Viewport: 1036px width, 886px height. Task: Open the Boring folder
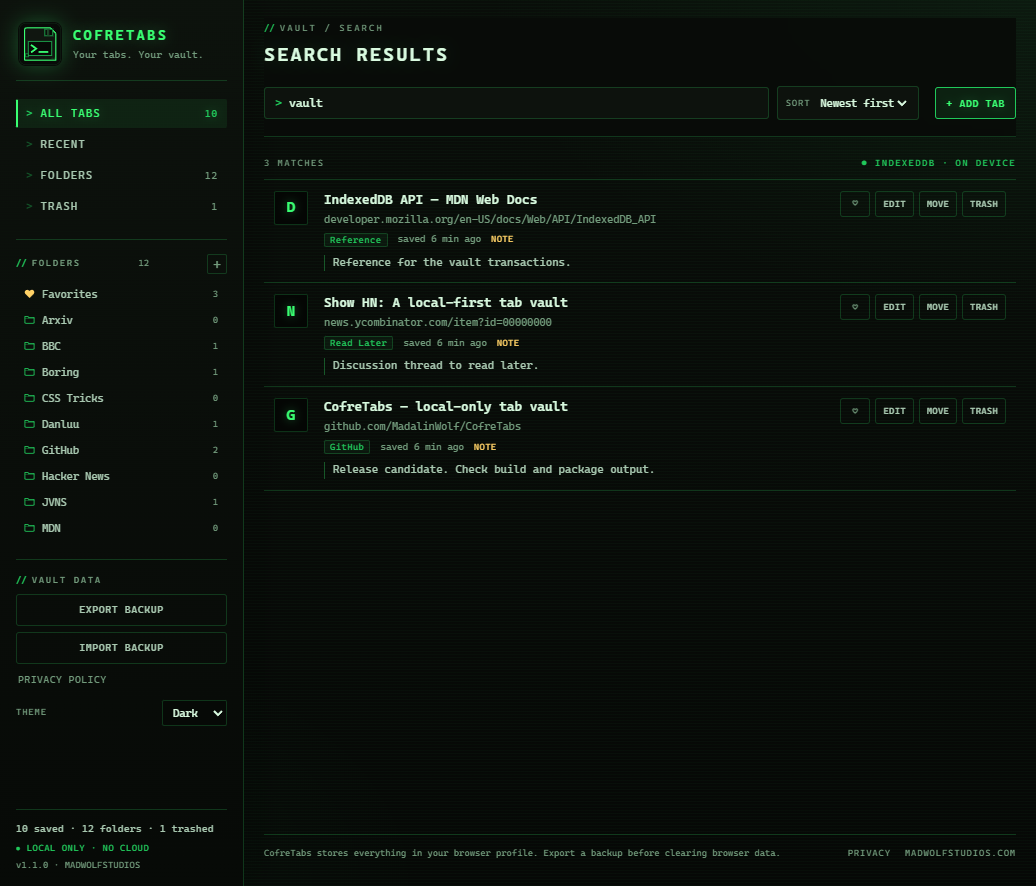[121, 372]
